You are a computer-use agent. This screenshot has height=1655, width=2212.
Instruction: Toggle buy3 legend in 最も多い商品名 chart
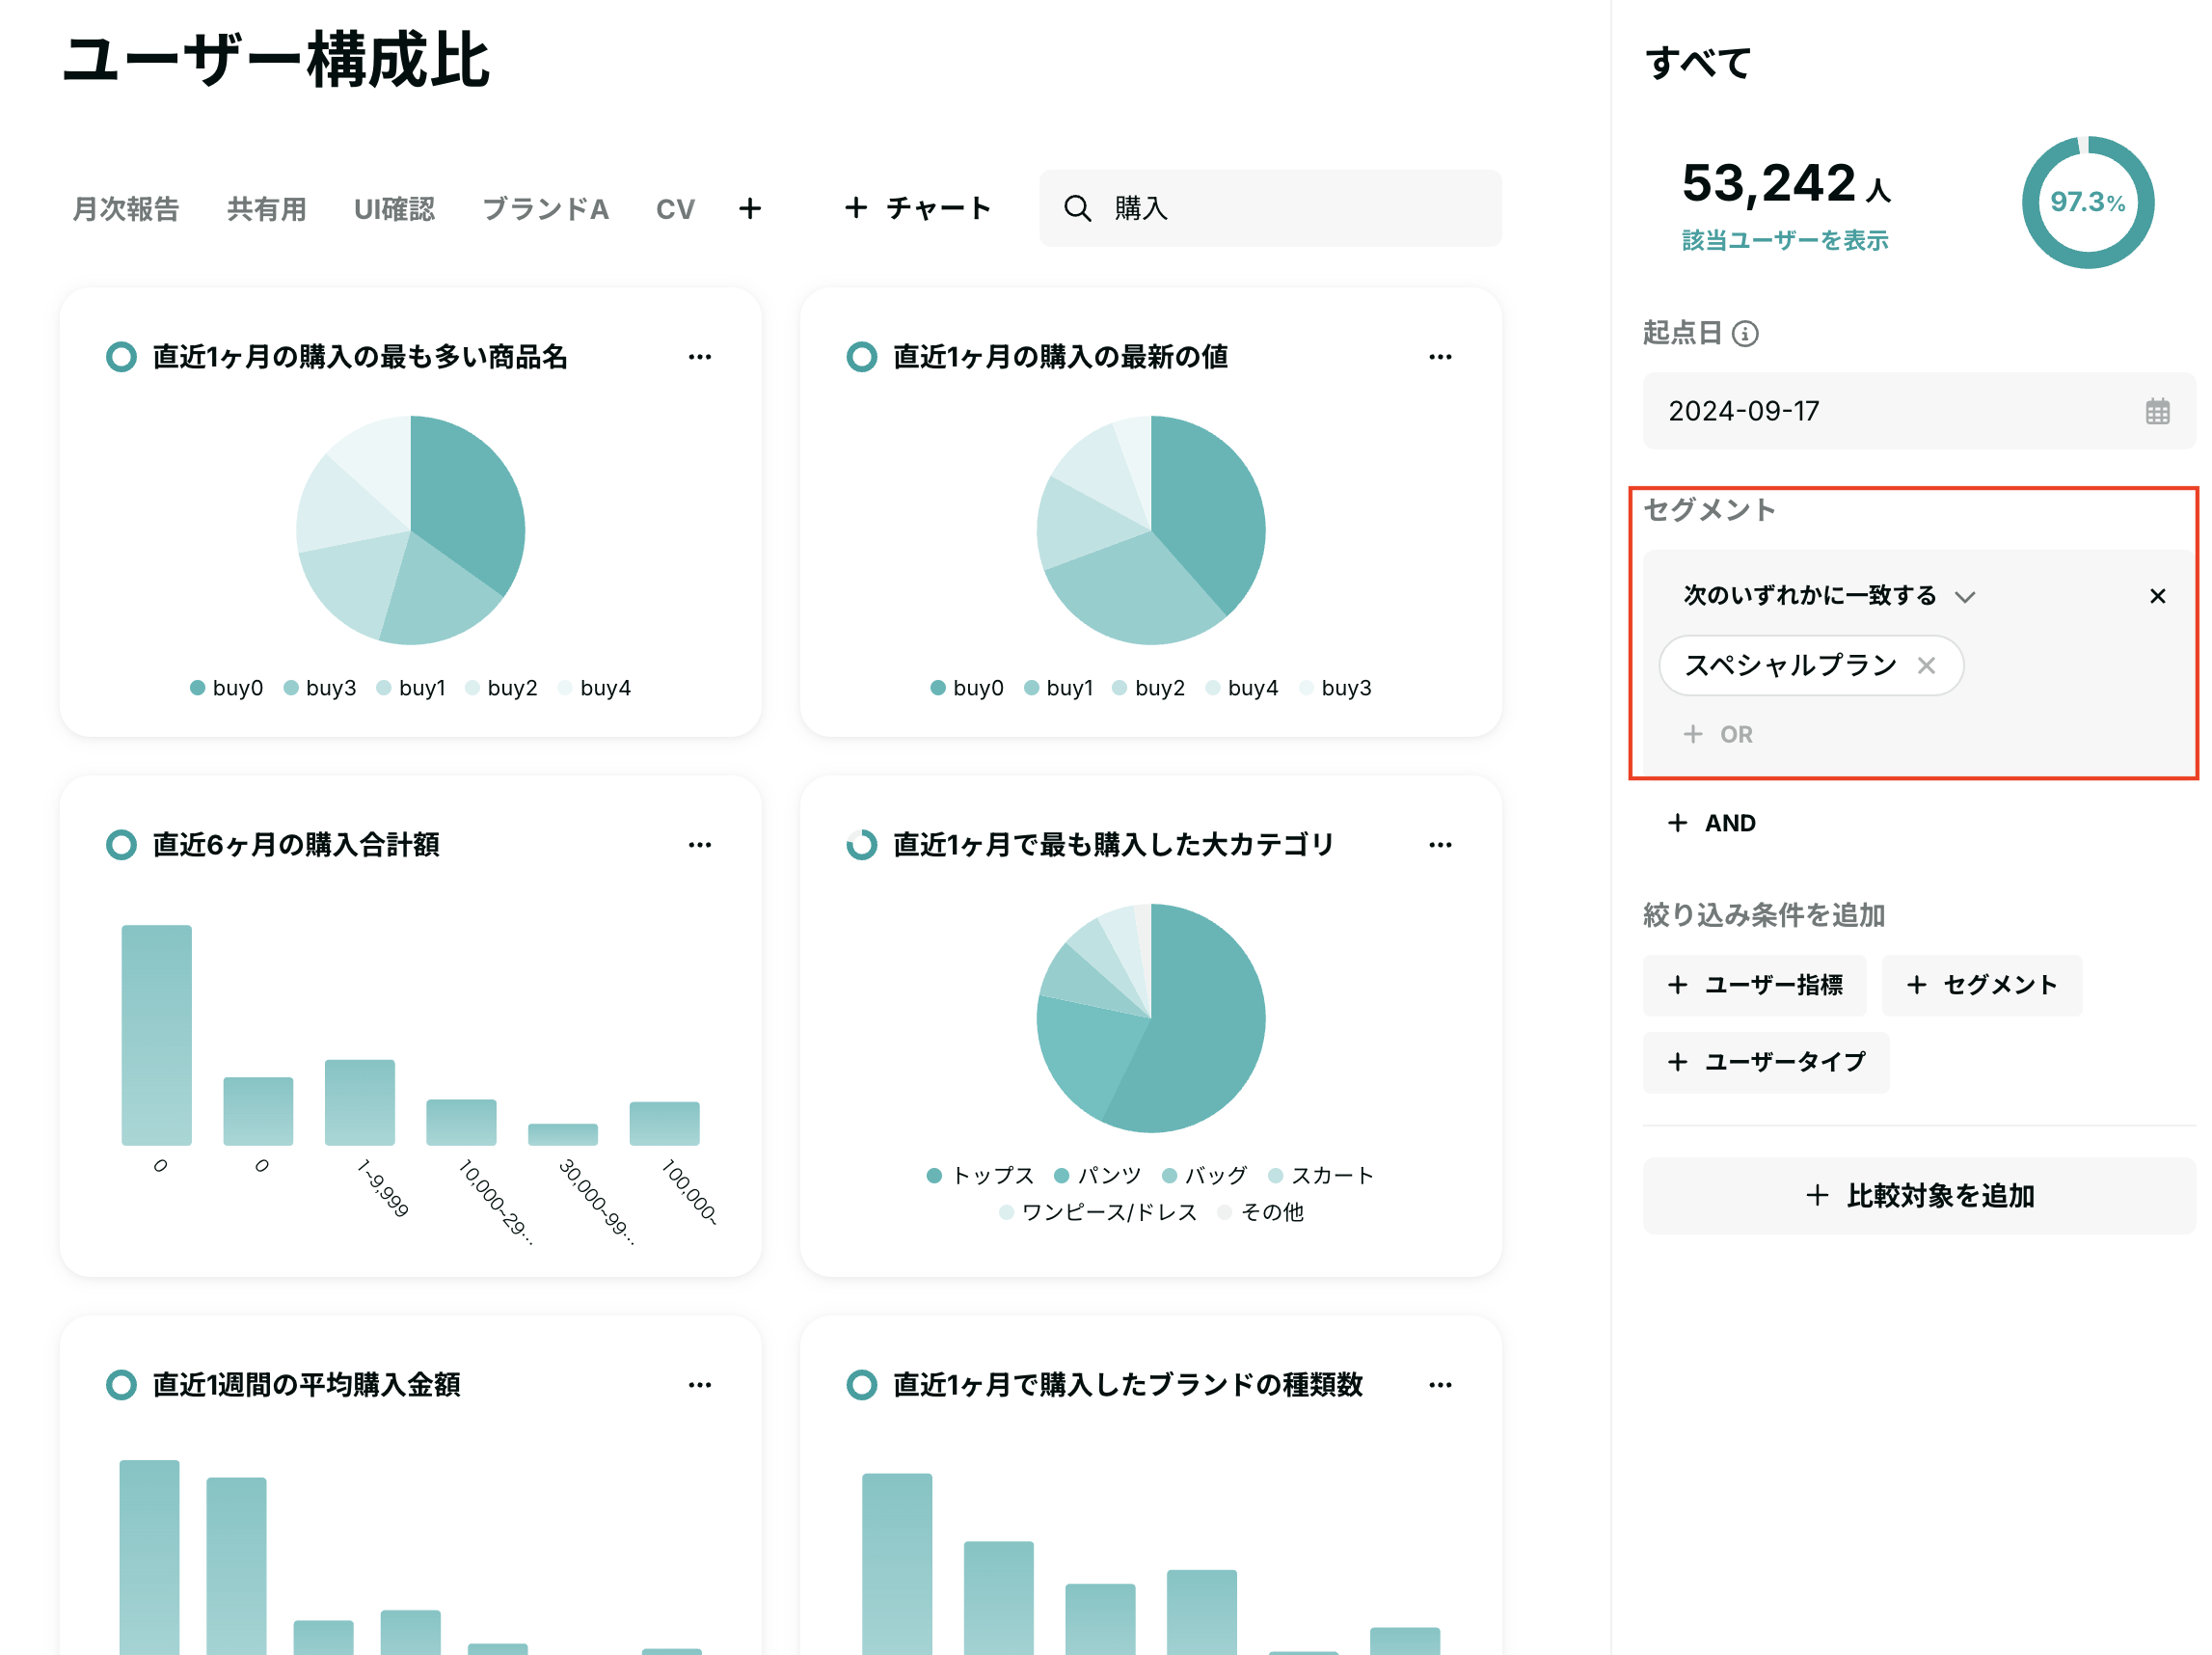click(320, 688)
